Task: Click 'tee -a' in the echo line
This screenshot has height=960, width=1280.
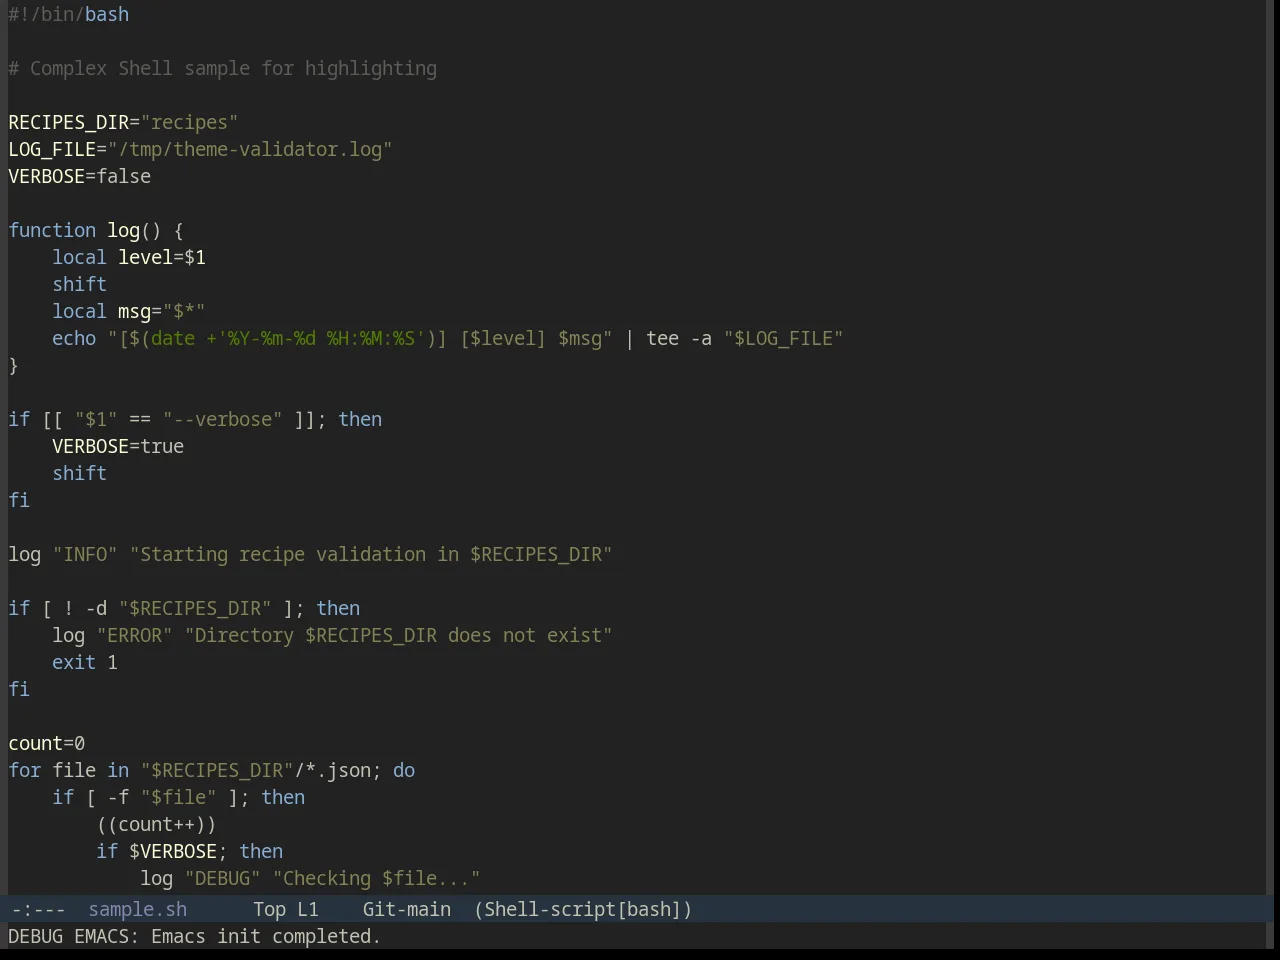Action: pos(679,338)
